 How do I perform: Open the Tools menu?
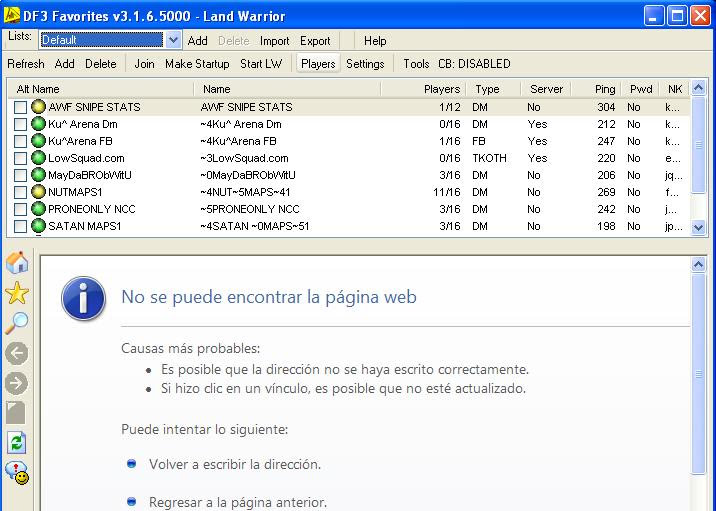click(416, 64)
